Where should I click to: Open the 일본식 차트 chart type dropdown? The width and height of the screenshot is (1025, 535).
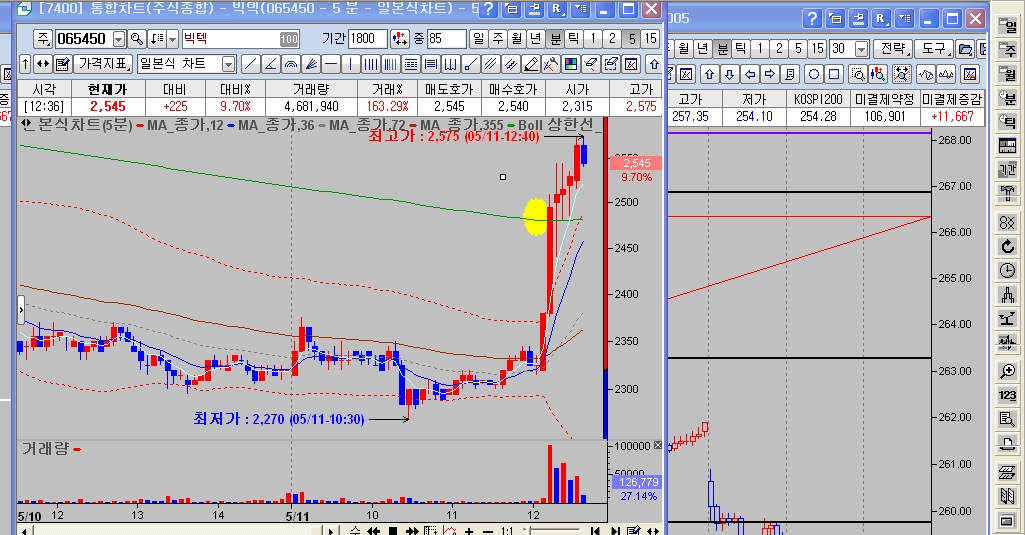tap(229, 64)
